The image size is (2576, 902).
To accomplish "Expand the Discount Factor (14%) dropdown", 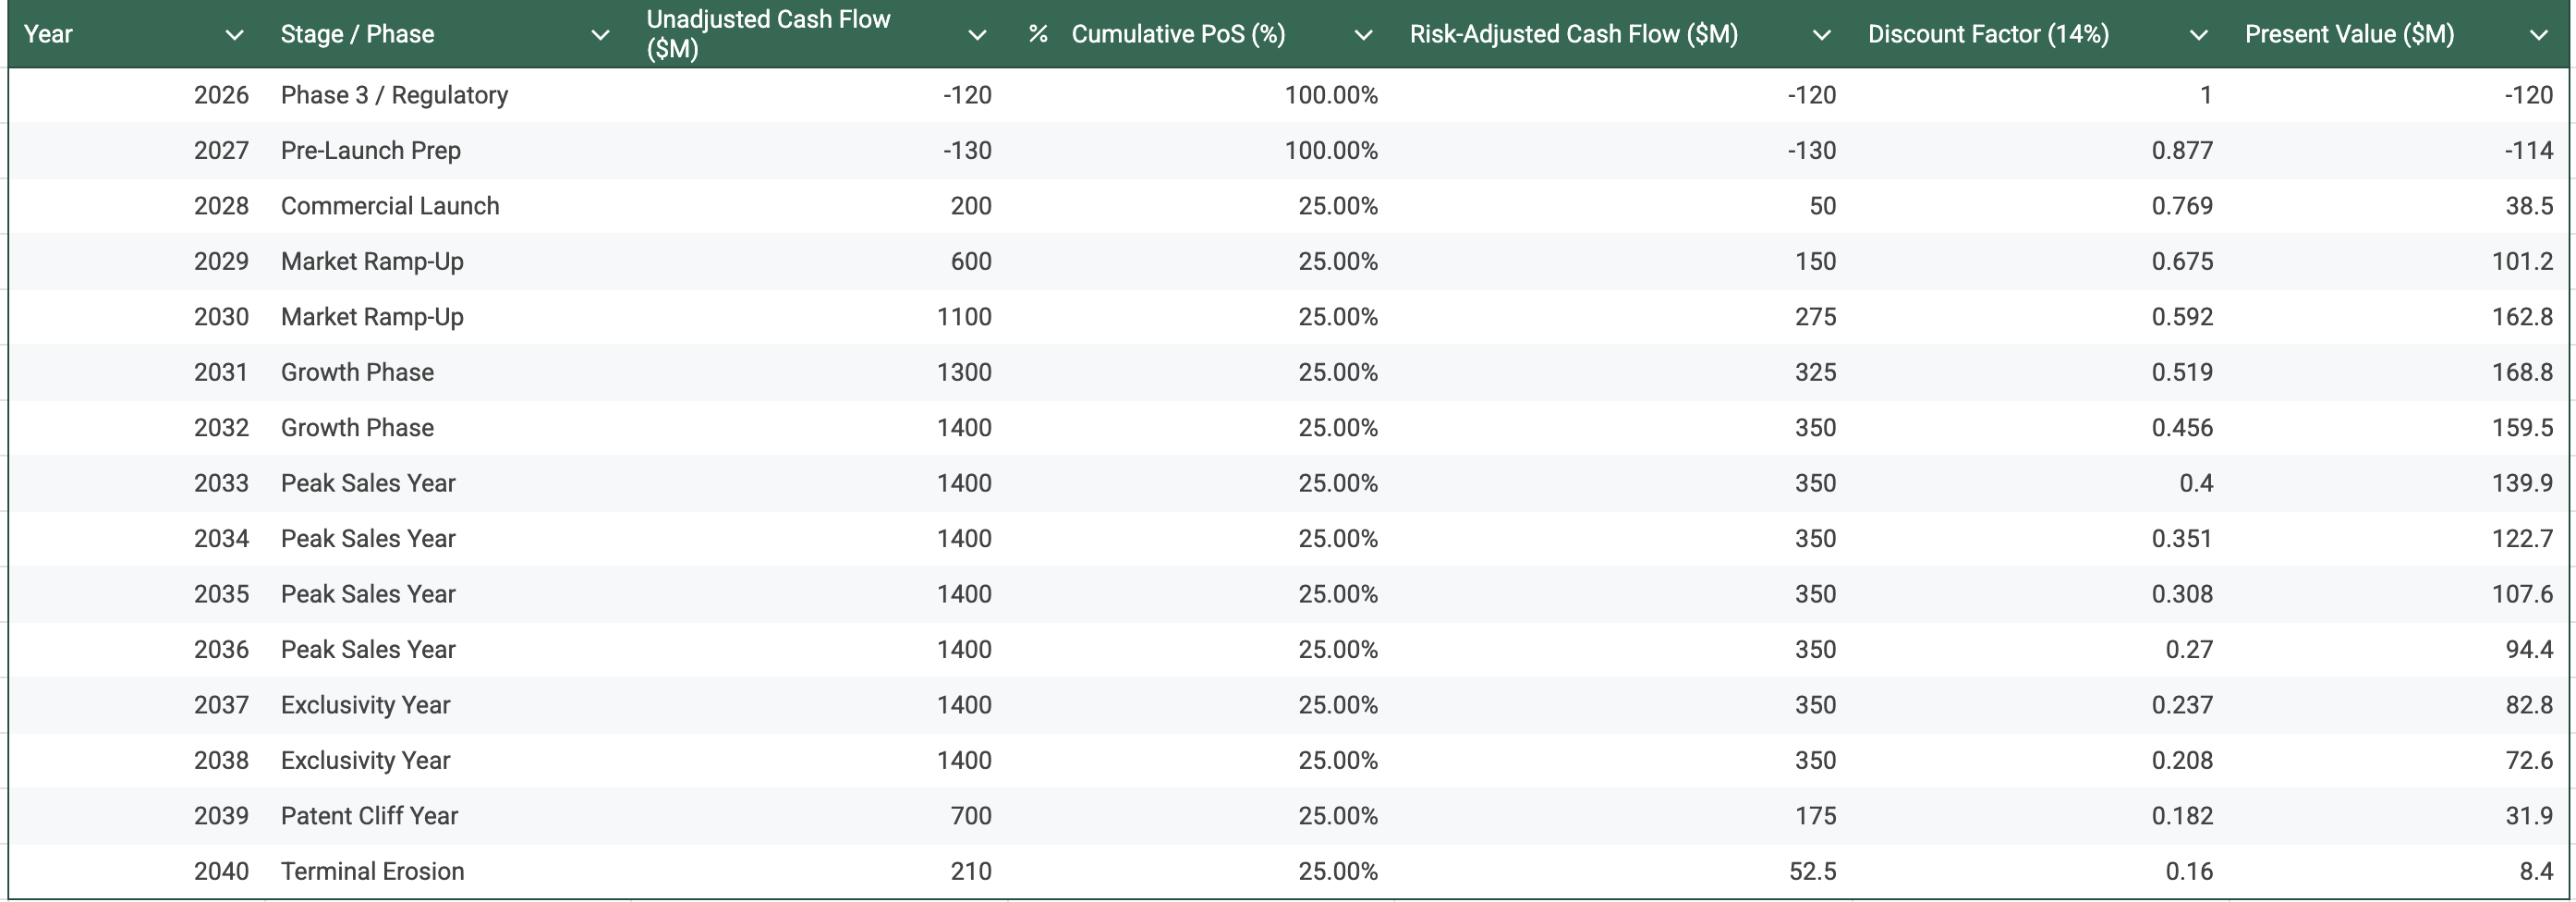I will [x=2198, y=35].
